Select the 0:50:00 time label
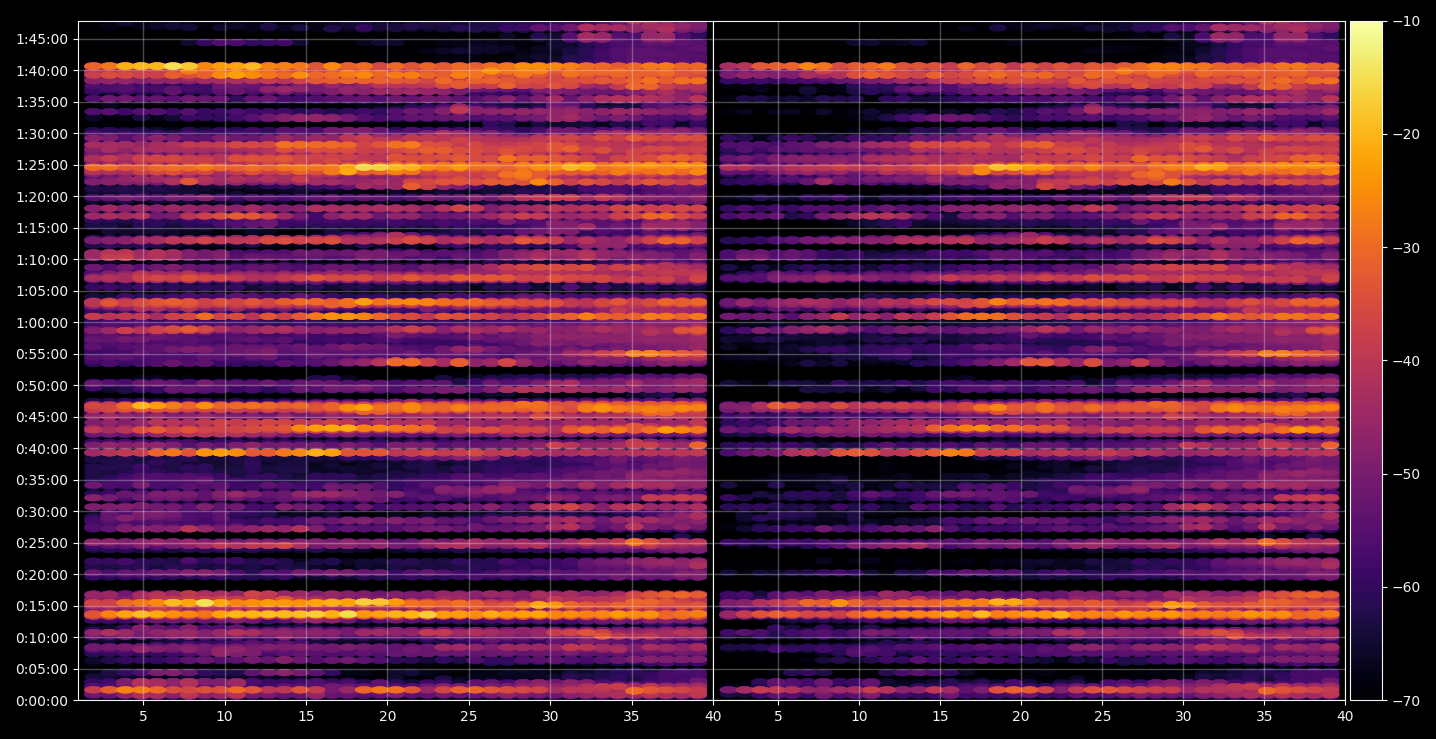Viewport: 1436px width, 739px height. point(42,386)
